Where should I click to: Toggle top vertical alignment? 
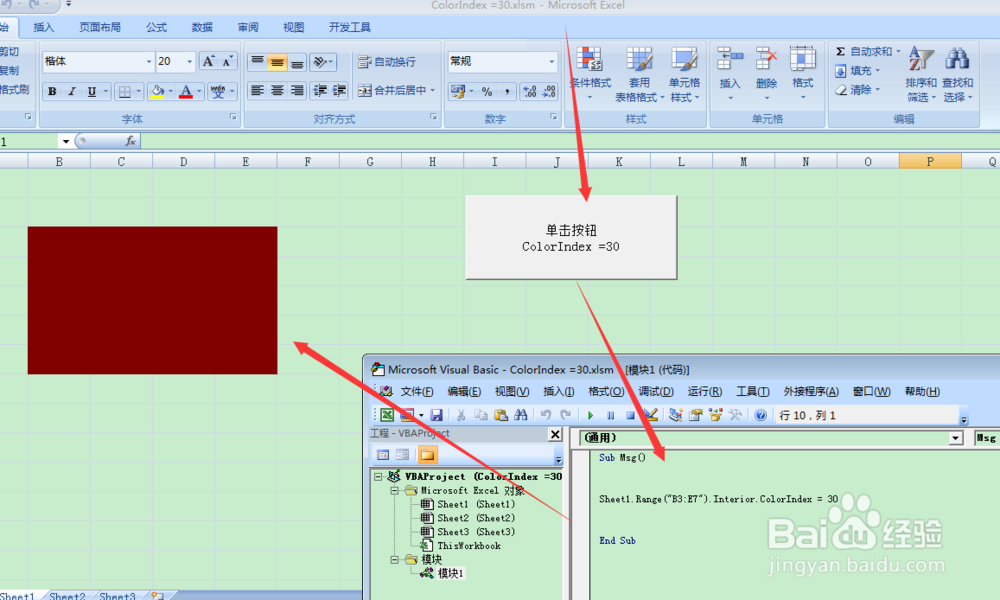(257, 62)
